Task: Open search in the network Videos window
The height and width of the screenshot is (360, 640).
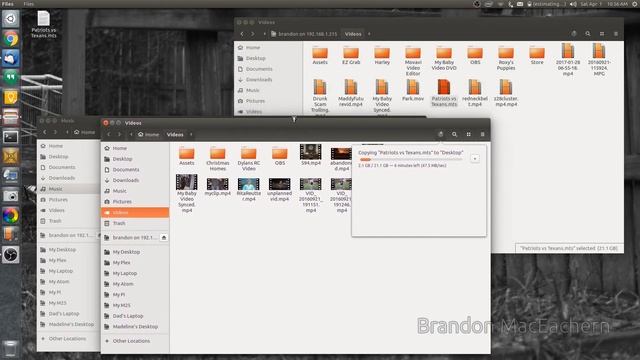Action: (x=588, y=34)
